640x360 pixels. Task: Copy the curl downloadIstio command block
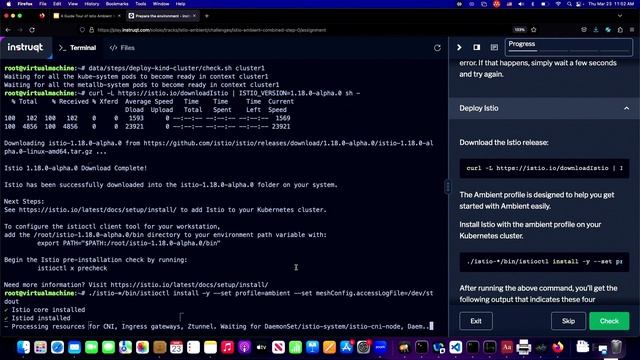(544, 168)
